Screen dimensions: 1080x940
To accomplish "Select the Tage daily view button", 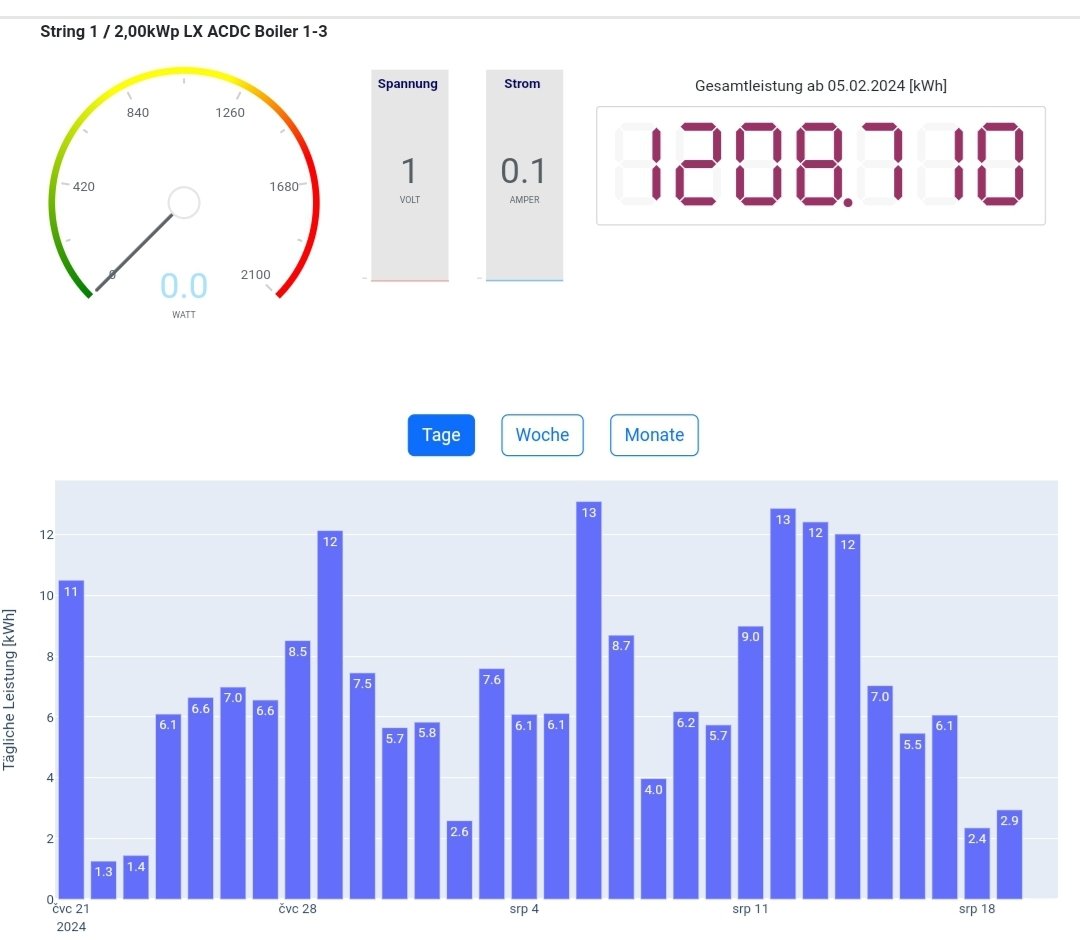I will [441, 435].
